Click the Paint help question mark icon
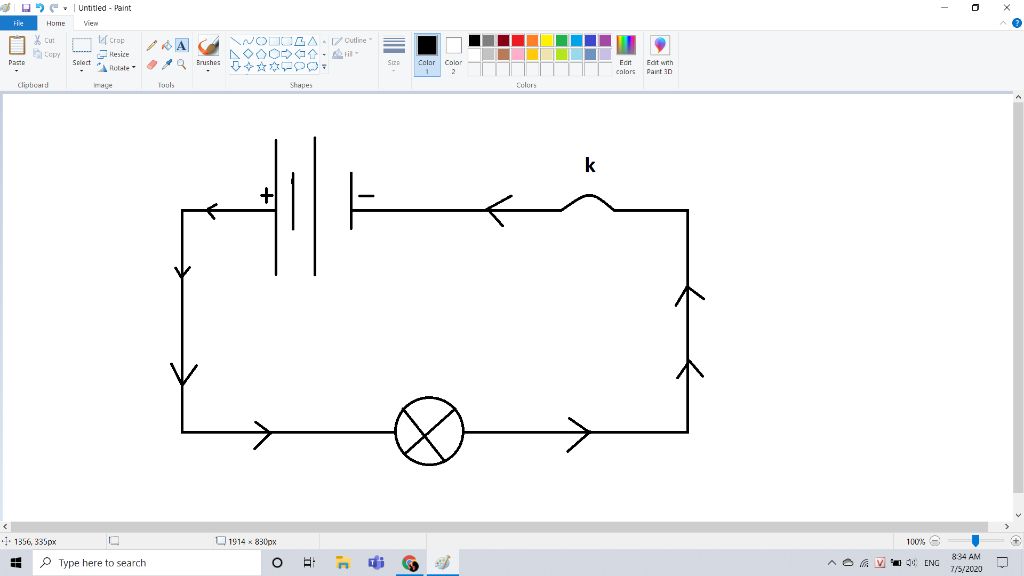This screenshot has height=576, width=1024. 1017,23
